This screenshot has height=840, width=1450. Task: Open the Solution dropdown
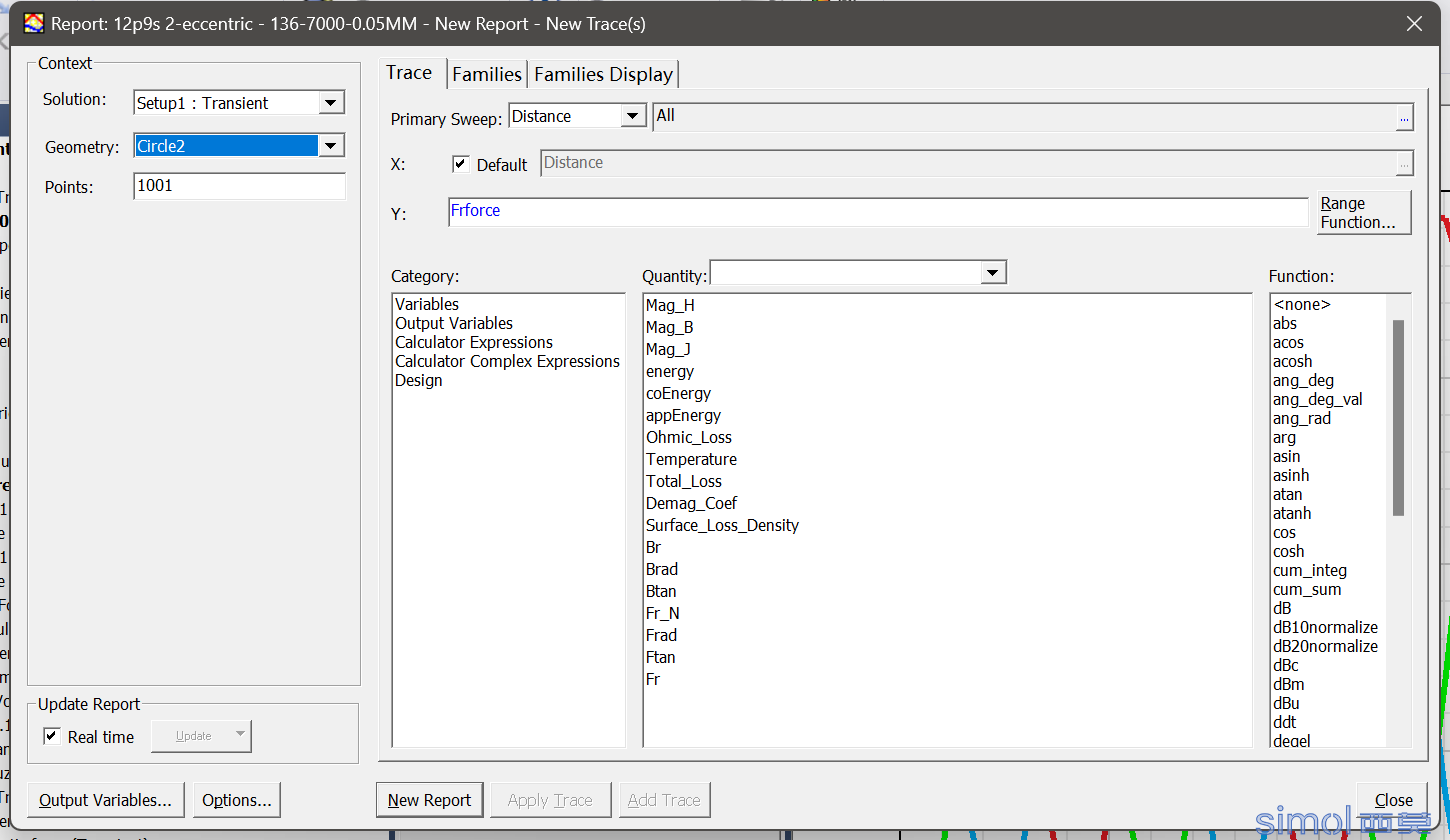(x=331, y=103)
